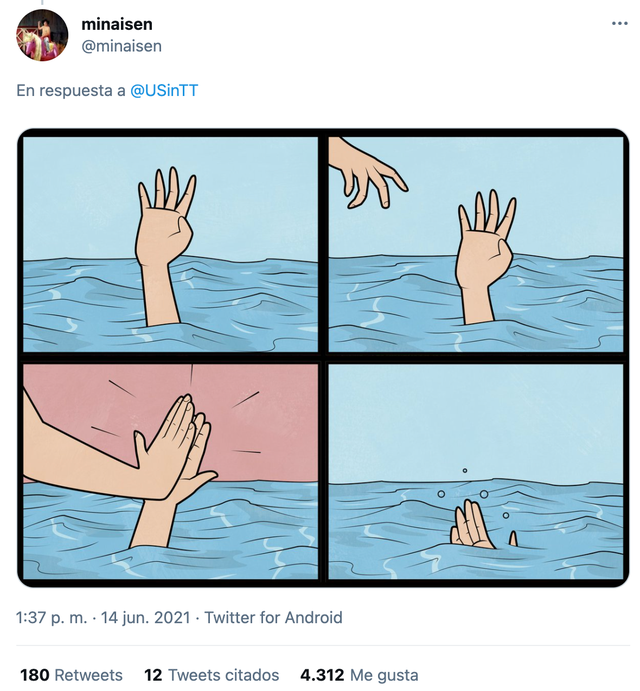Open the 1:37 p. m. timestamp link

(x=52, y=617)
